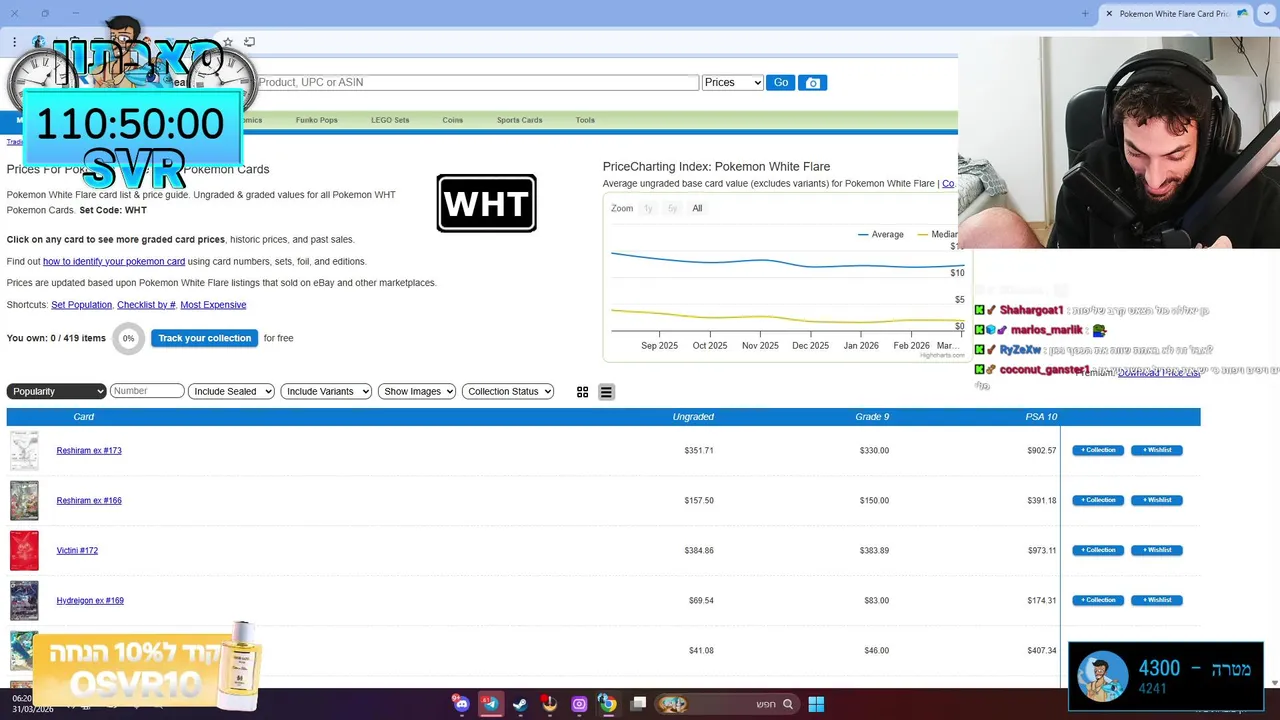
Task: Open the Reshiram ex #173 link
Action: pos(89,451)
